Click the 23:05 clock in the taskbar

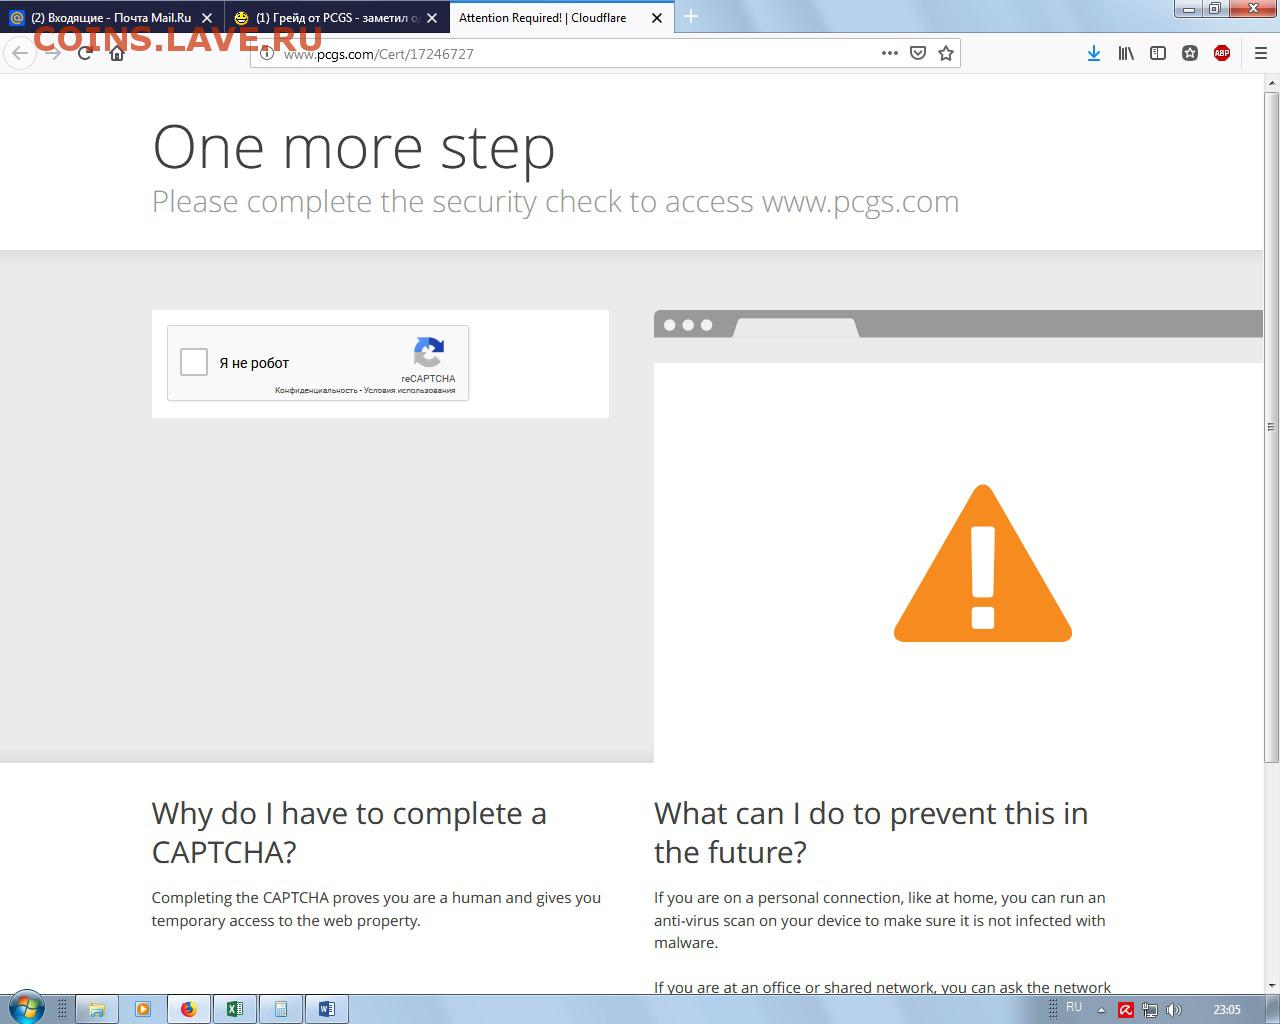(x=1227, y=1009)
